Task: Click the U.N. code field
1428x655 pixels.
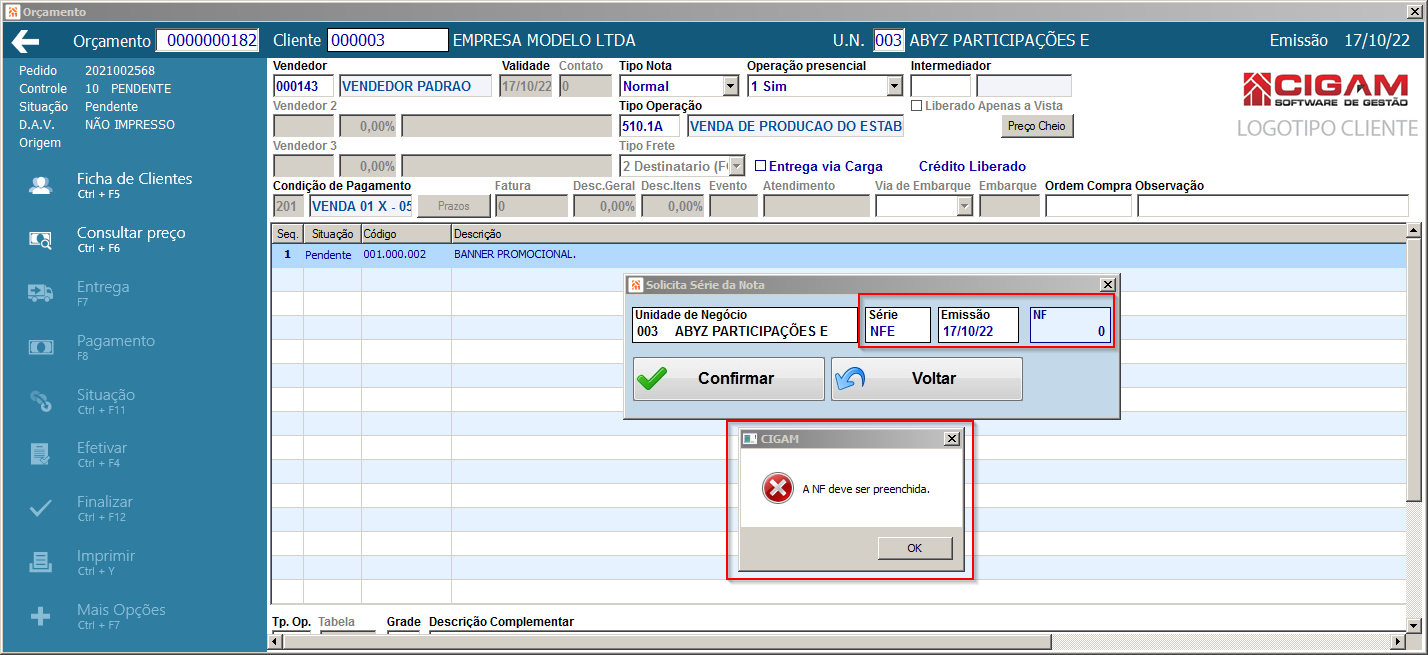Action: [x=888, y=41]
